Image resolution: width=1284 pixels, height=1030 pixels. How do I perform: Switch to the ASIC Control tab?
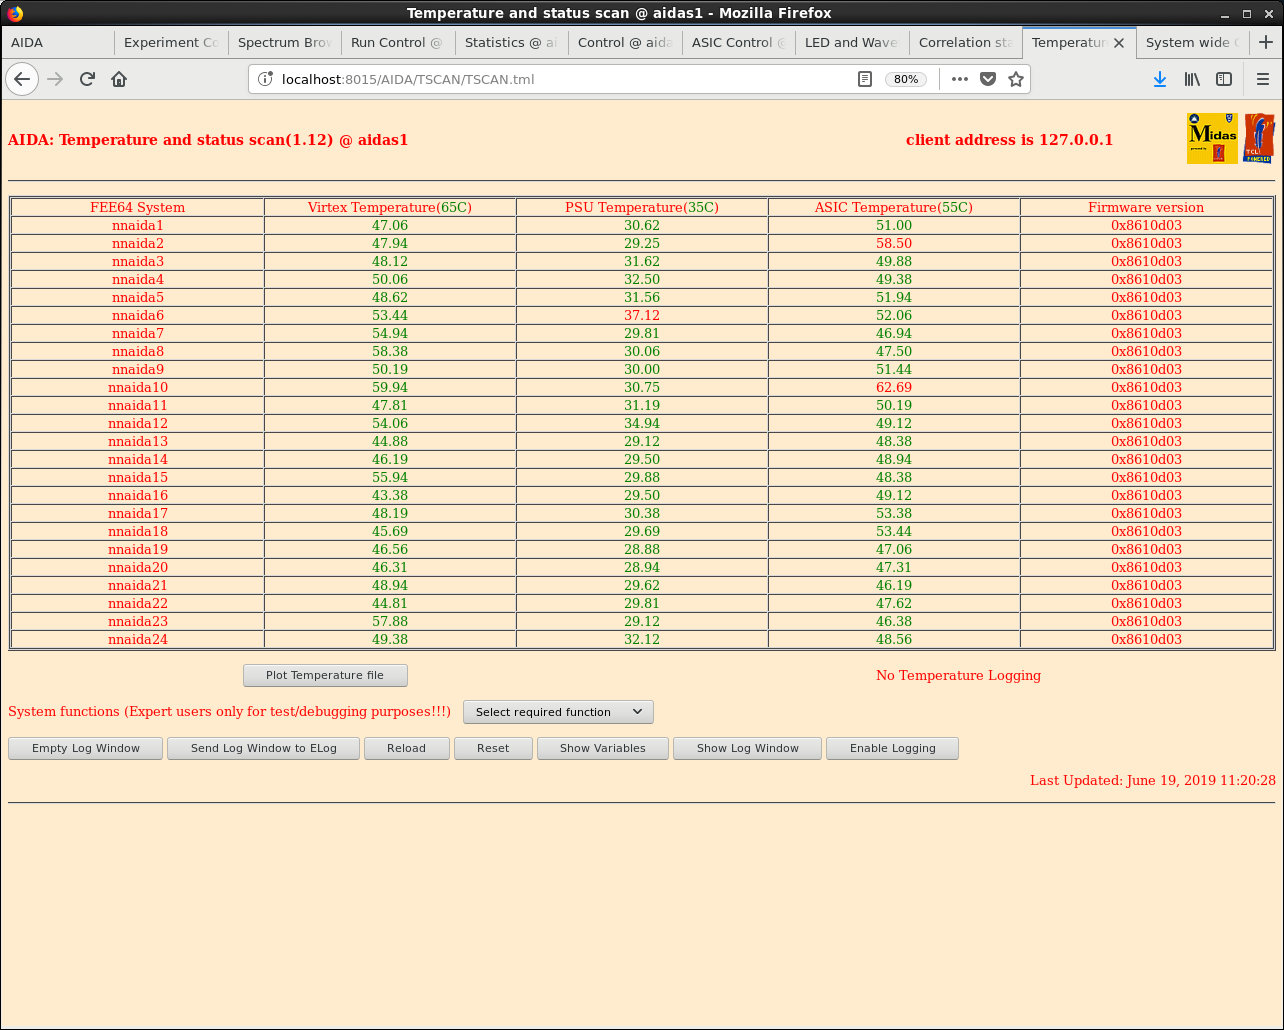tap(738, 42)
